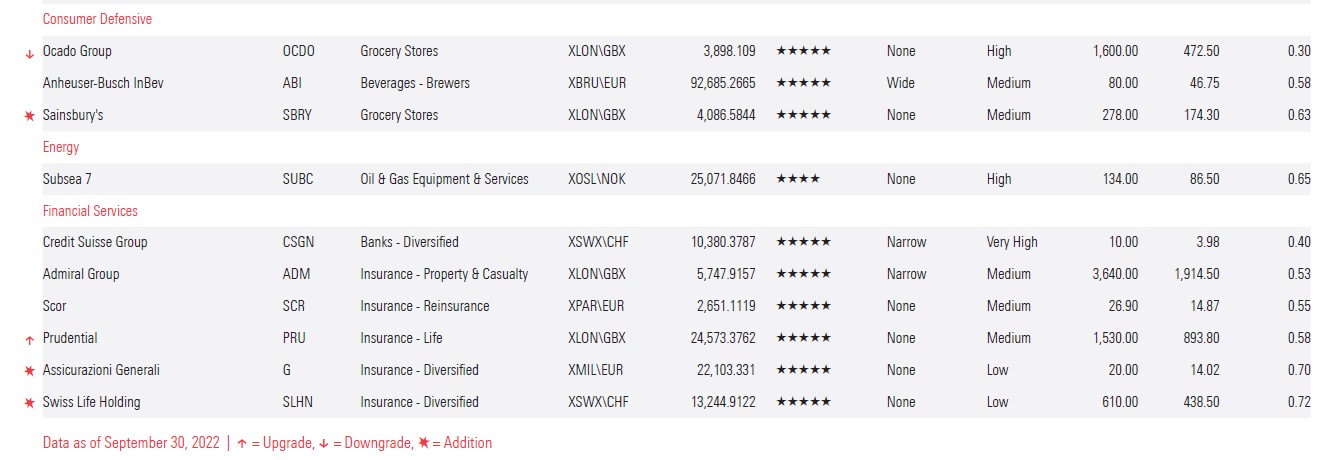This screenshot has width=1321, height=460.
Task: Click the Scor company name
Action: [x=55, y=306]
